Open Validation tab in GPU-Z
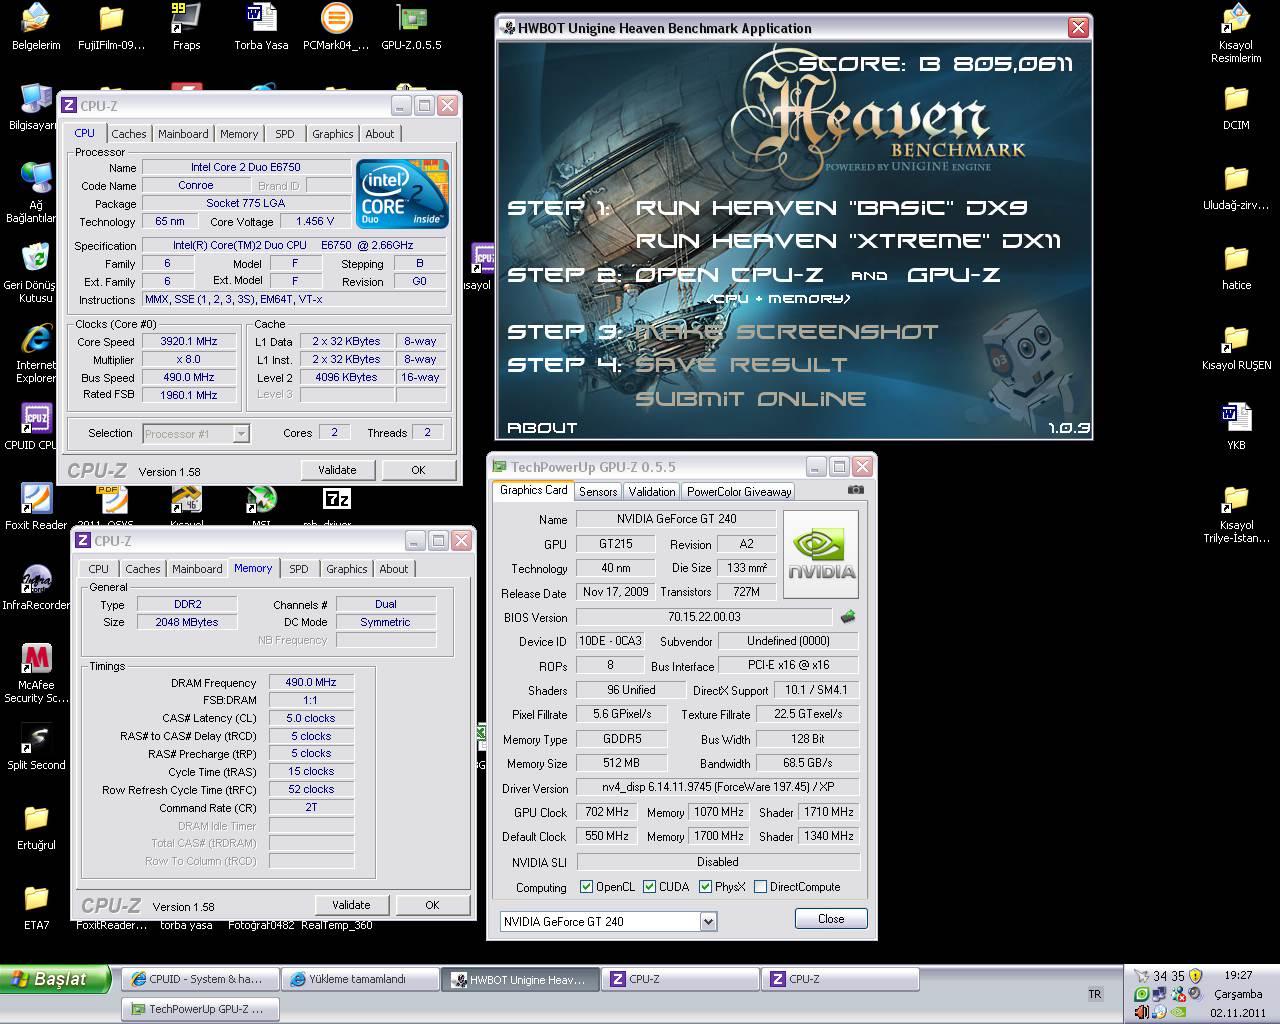The height and width of the screenshot is (1024, 1280). [652, 491]
